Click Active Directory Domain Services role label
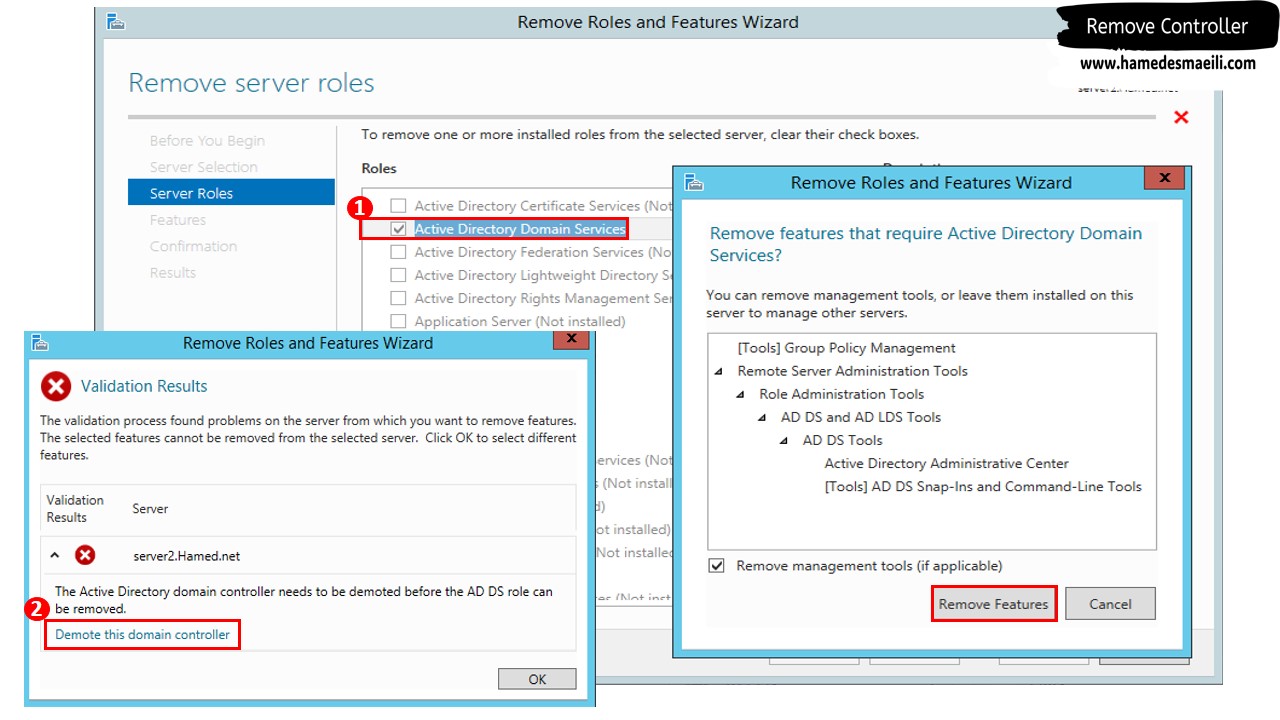This screenshot has width=1280, height=720. [x=520, y=229]
